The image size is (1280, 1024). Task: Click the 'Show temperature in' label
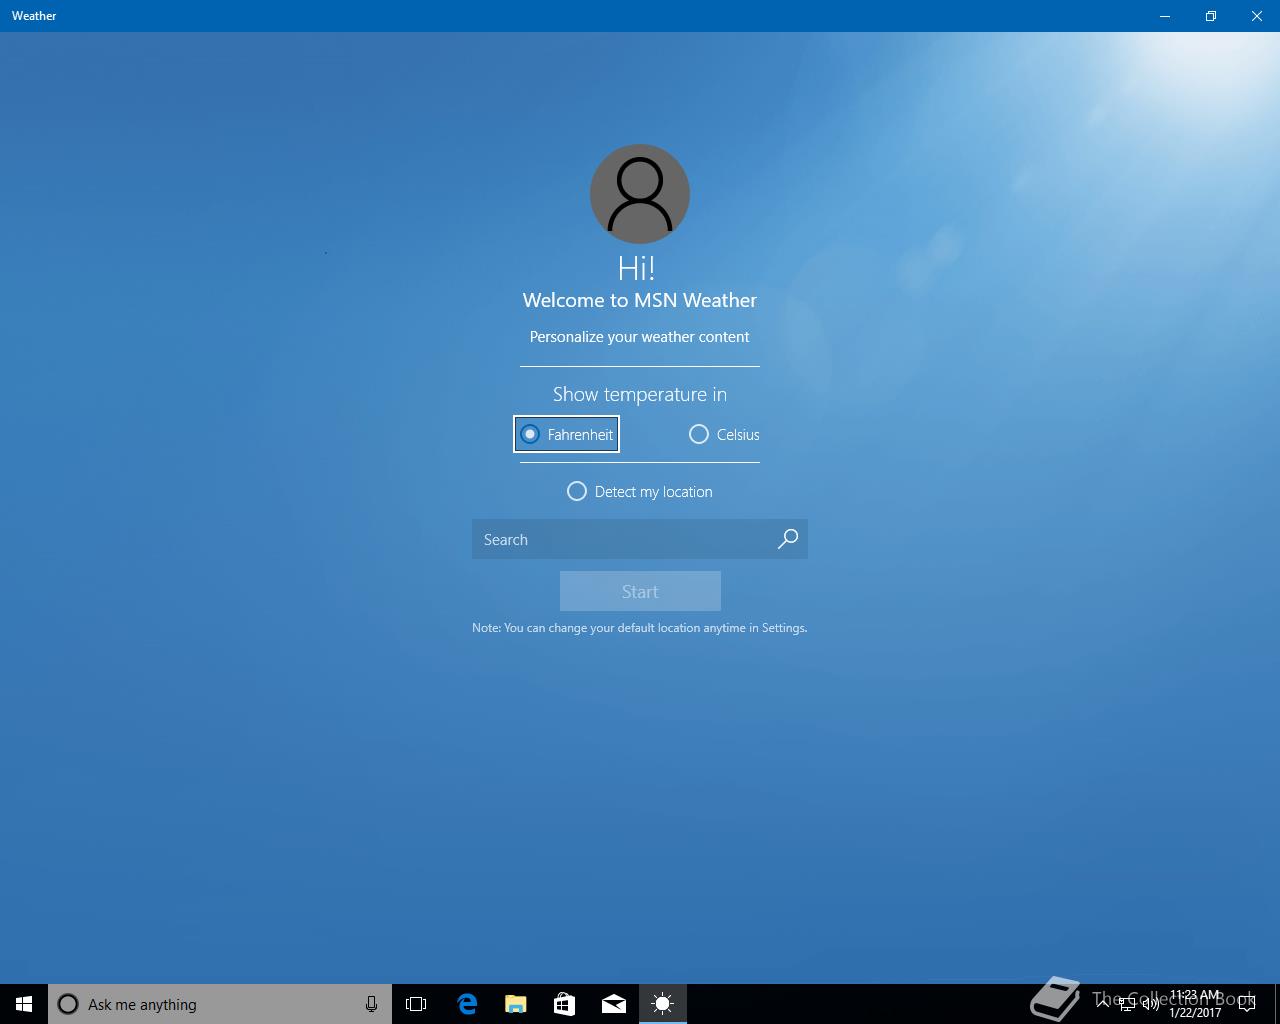point(640,394)
